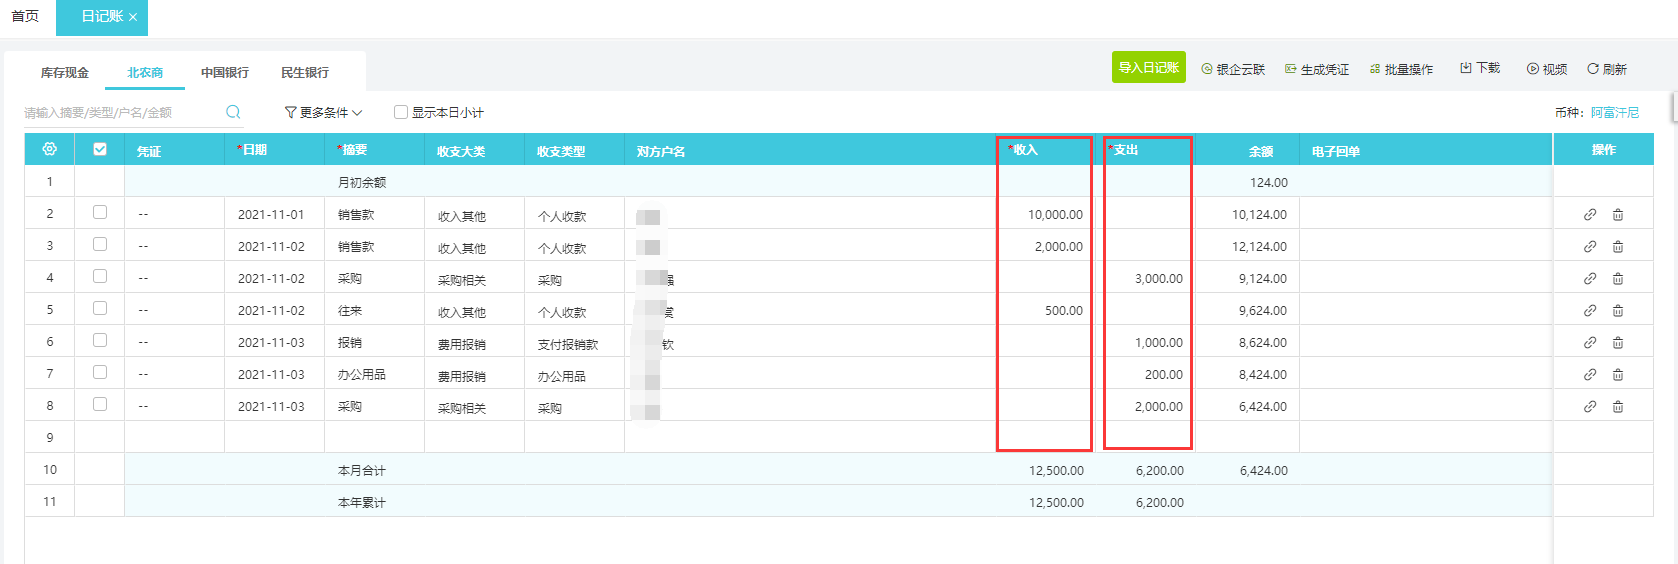This screenshot has width=1678, height=564.
Task: Click 本月合计 summary row label
Action: pyautogui.click(x=362, y=471)
